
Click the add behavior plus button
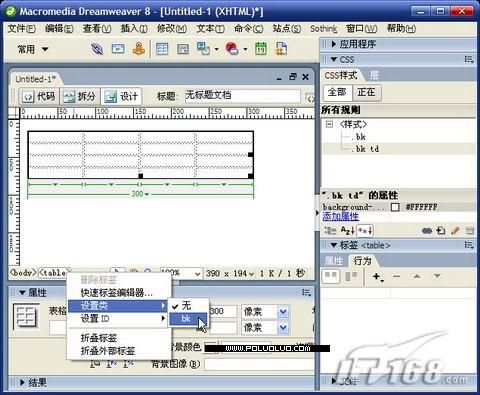click(x=378, y=276)
